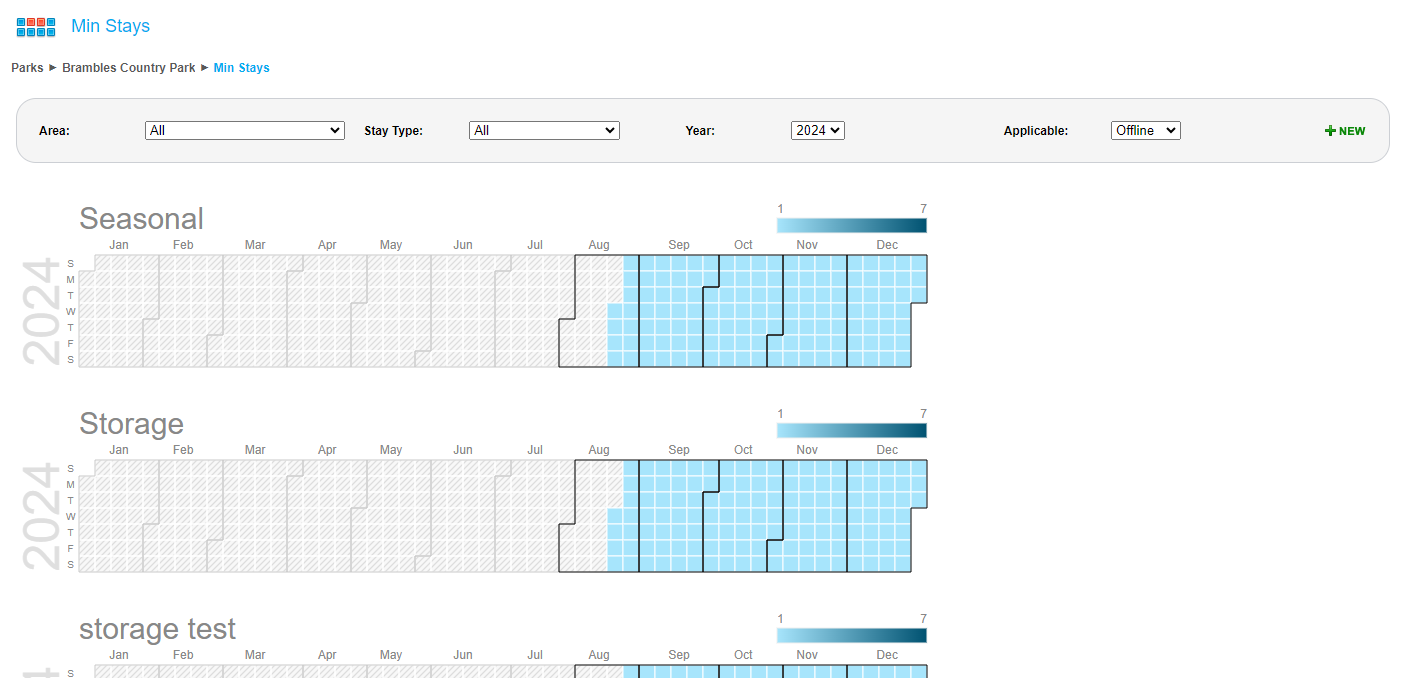Click a hatched May day in Storage calendar
The height and width of the screenshot is (678, 1404).
(x=391, y=516)
